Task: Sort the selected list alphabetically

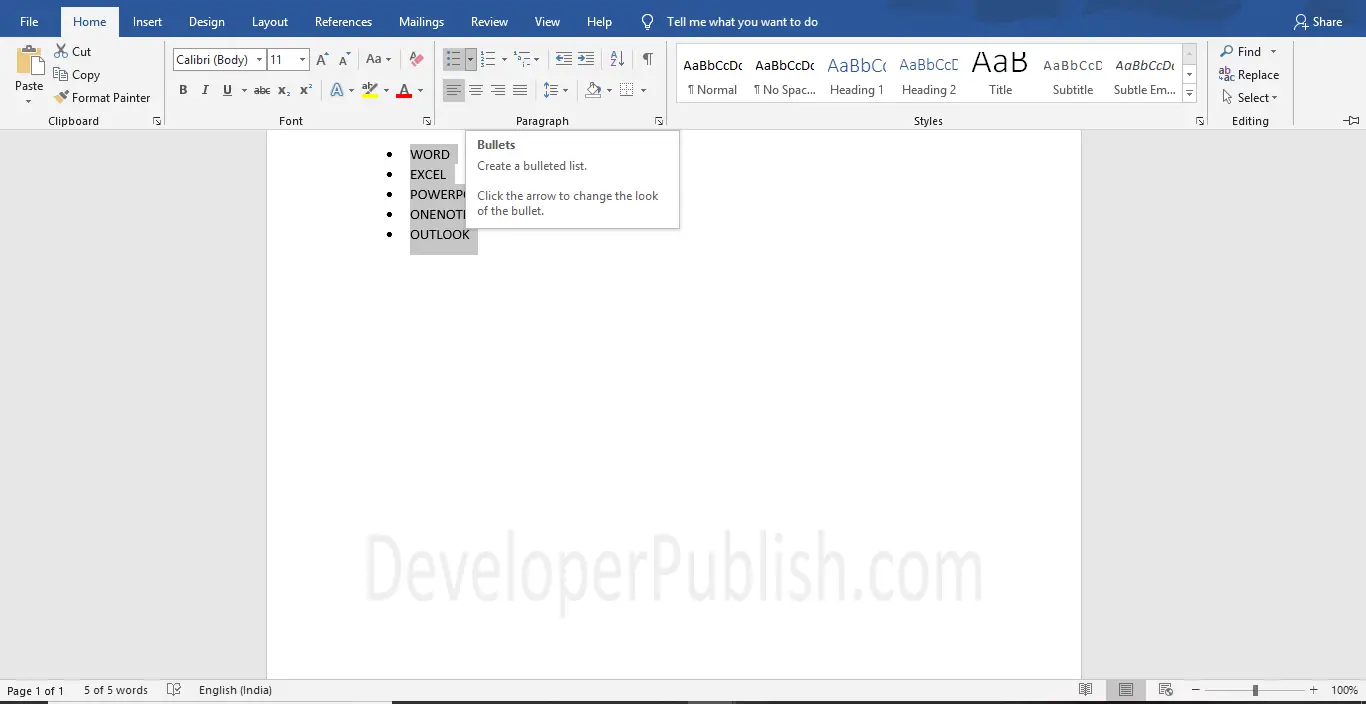Action: [617, 60]
